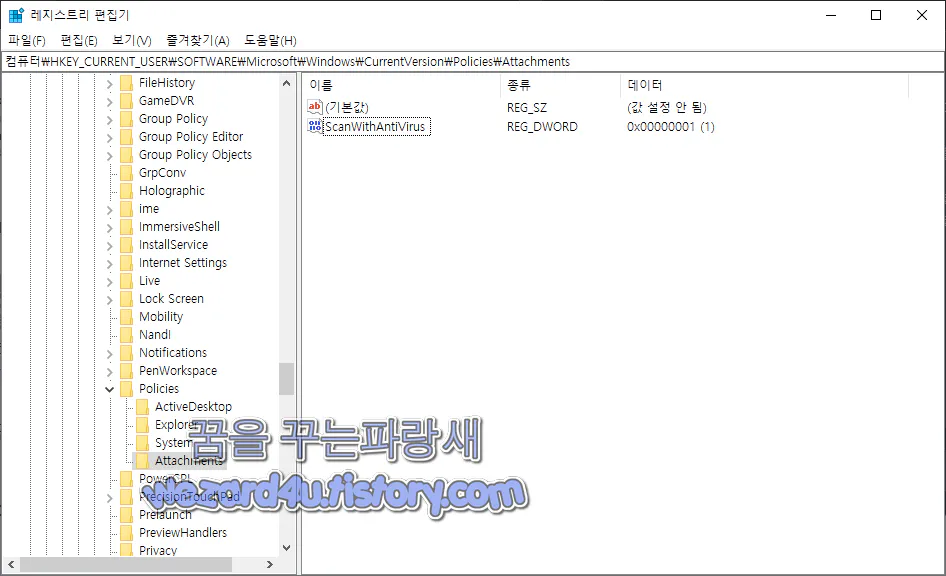Click the Group Policy Editor folder icon

pos(126,137)
